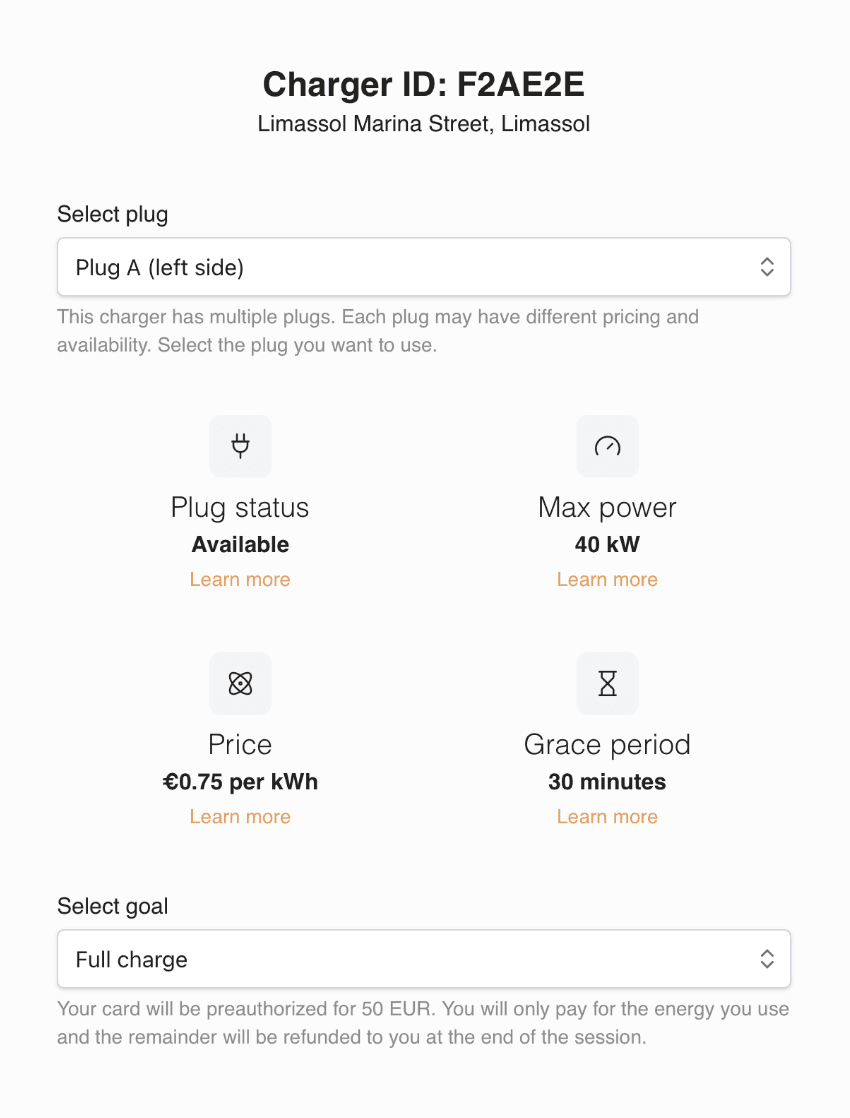Open the plug selection dropdown
The image size is (850, 1118).
pos(424,267)
